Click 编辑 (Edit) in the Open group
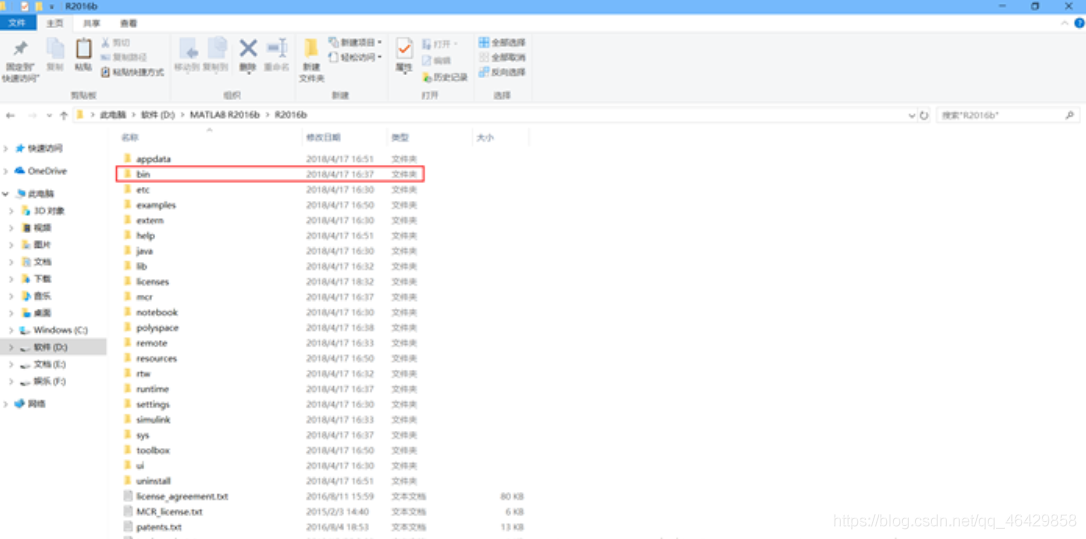The image size is (1086, 539). (436, 61)
